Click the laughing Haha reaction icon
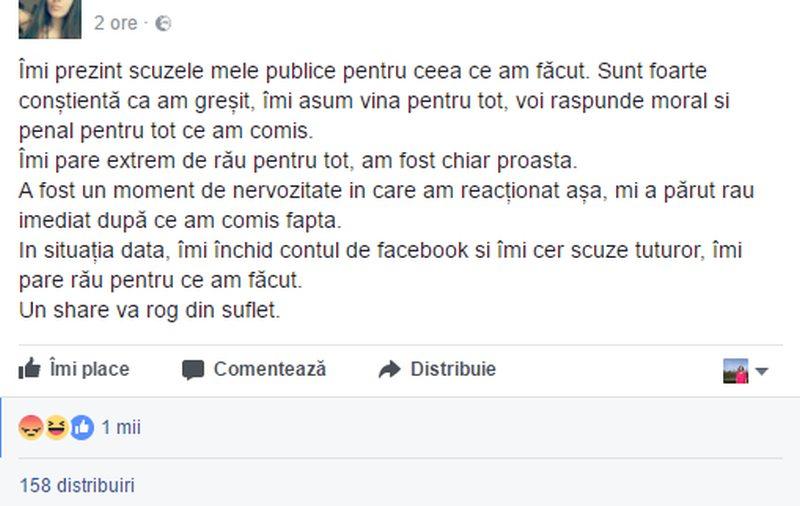This screenshot has height=506, width=800. (56, 428)
